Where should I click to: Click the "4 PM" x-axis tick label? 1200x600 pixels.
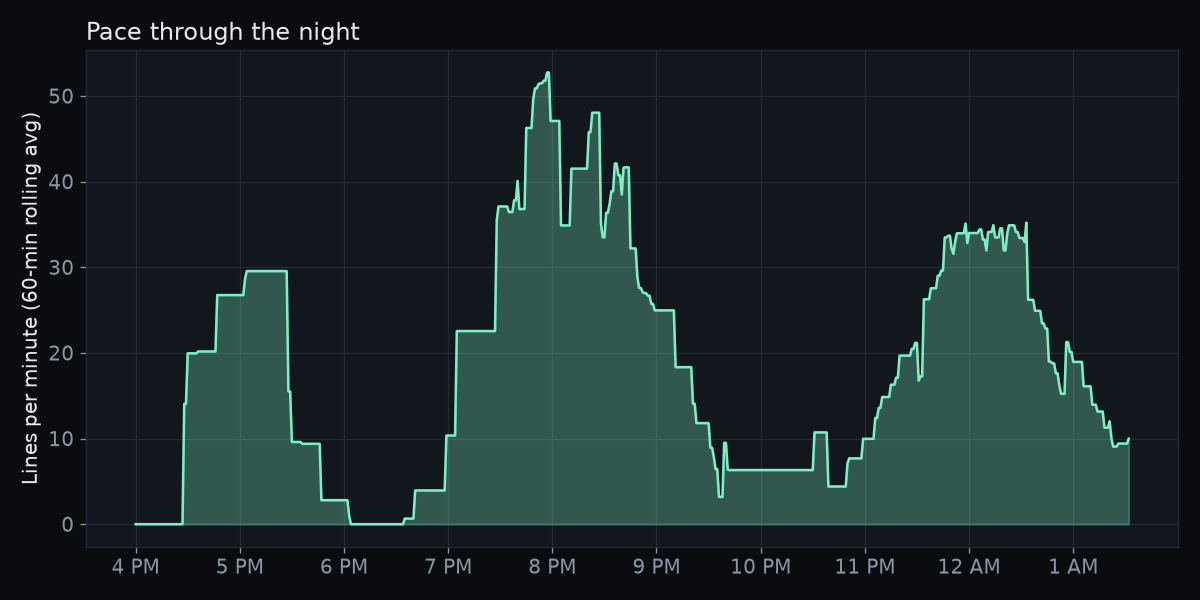pyautogui.click(x=136, y=567)
